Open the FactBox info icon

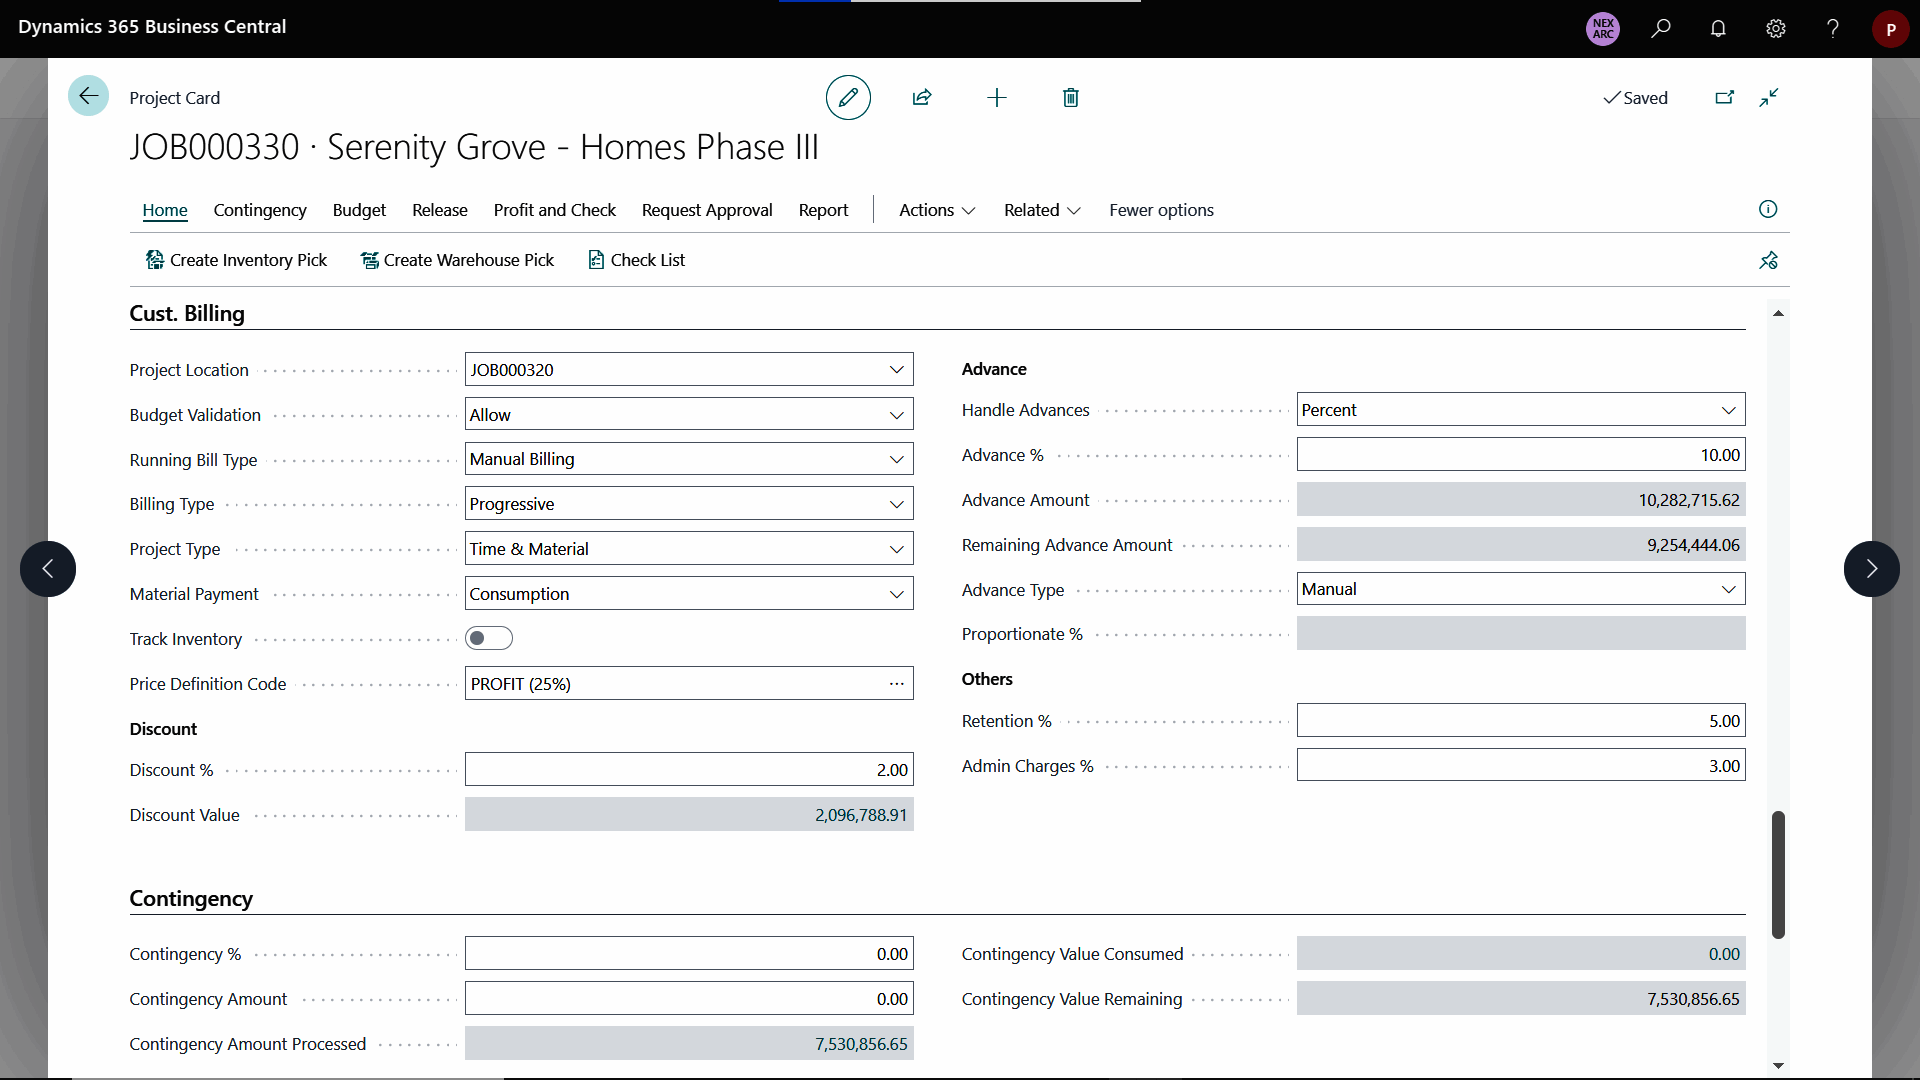pyautogui.click(x=1768, y=209)
